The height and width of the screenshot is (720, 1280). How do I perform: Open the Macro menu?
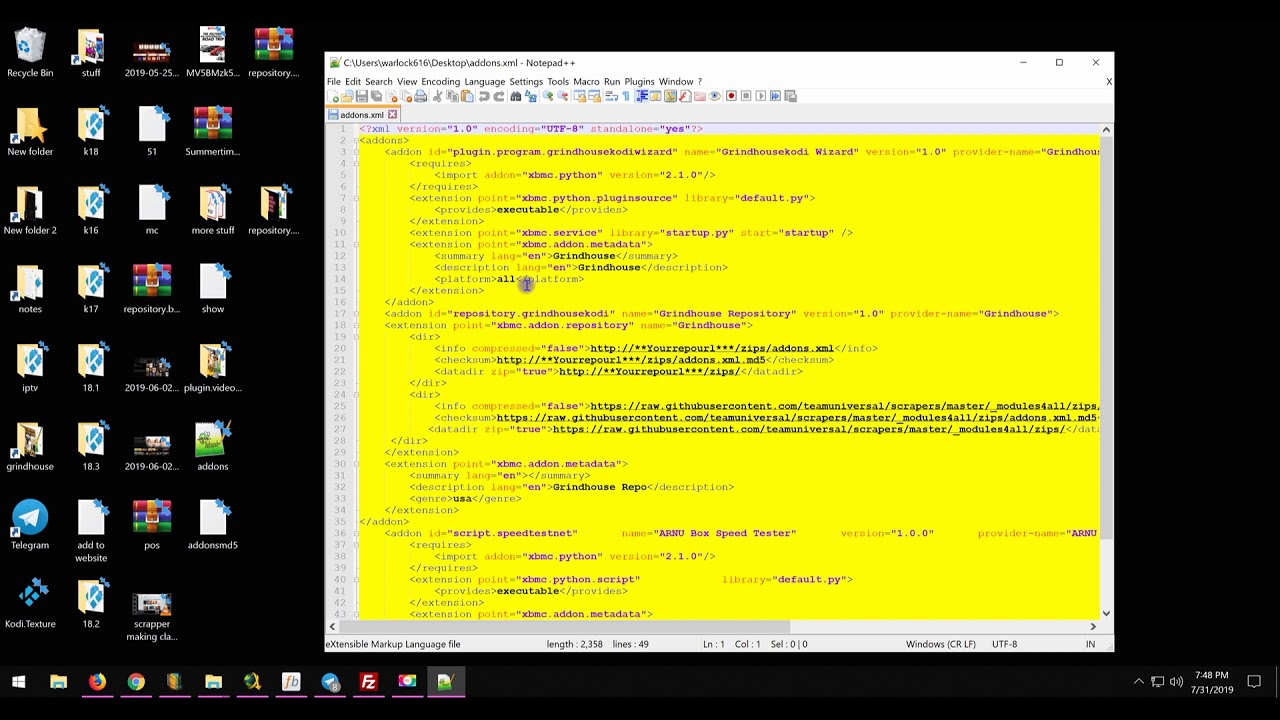pos(586,81)
